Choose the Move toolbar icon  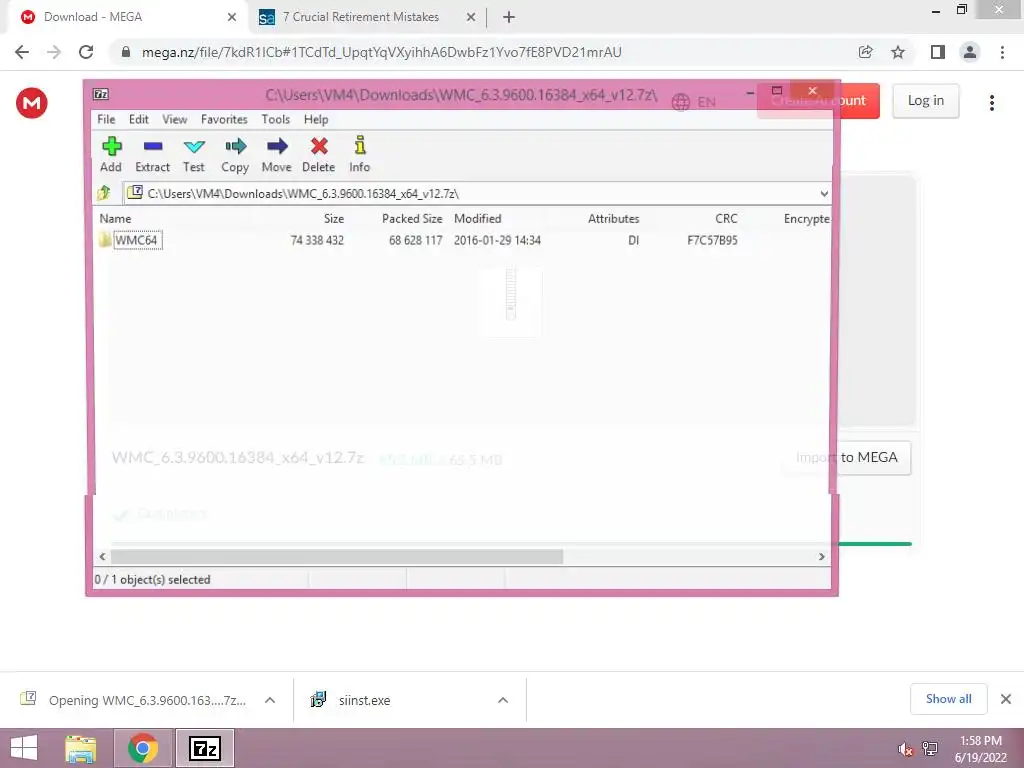click(x=277, y=146)
